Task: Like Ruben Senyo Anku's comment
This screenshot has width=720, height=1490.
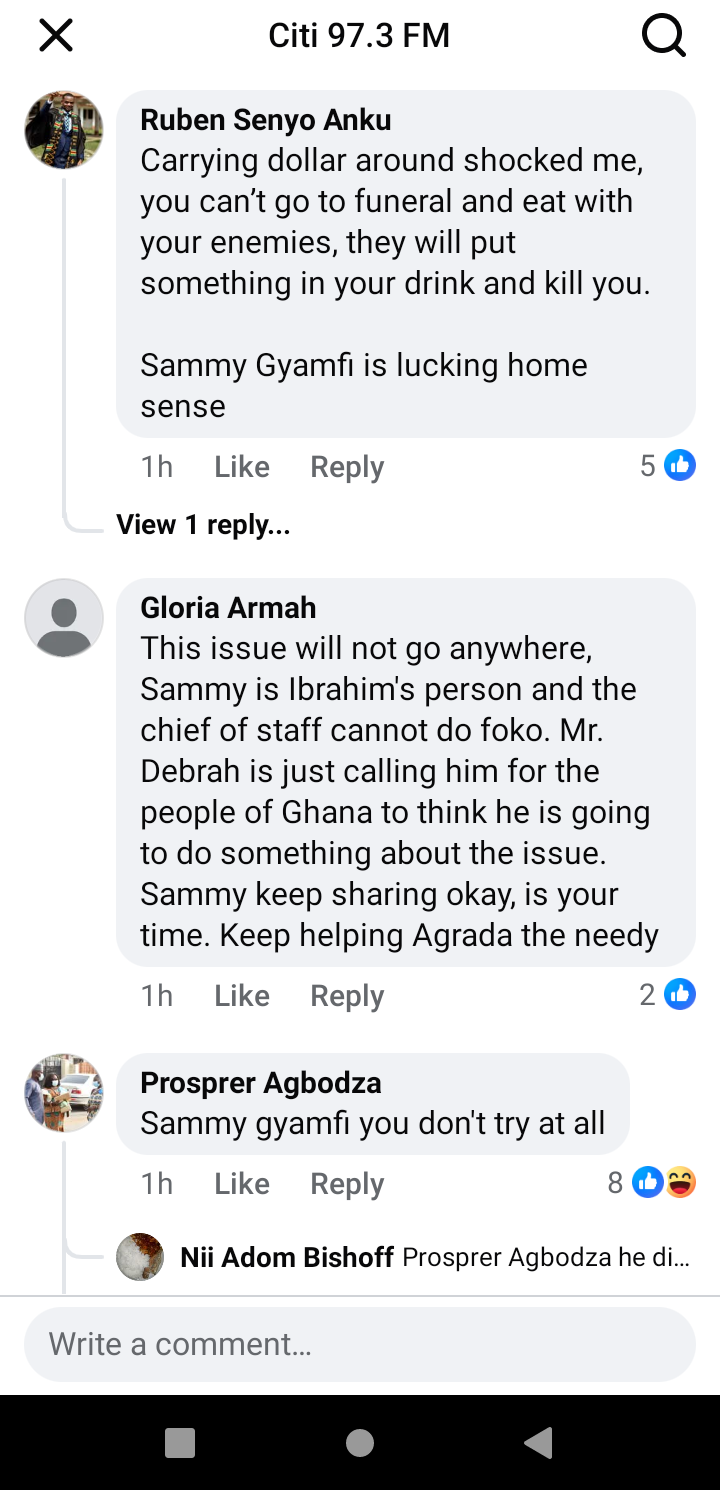Action: pyautogui.click(x=242, y=467)
